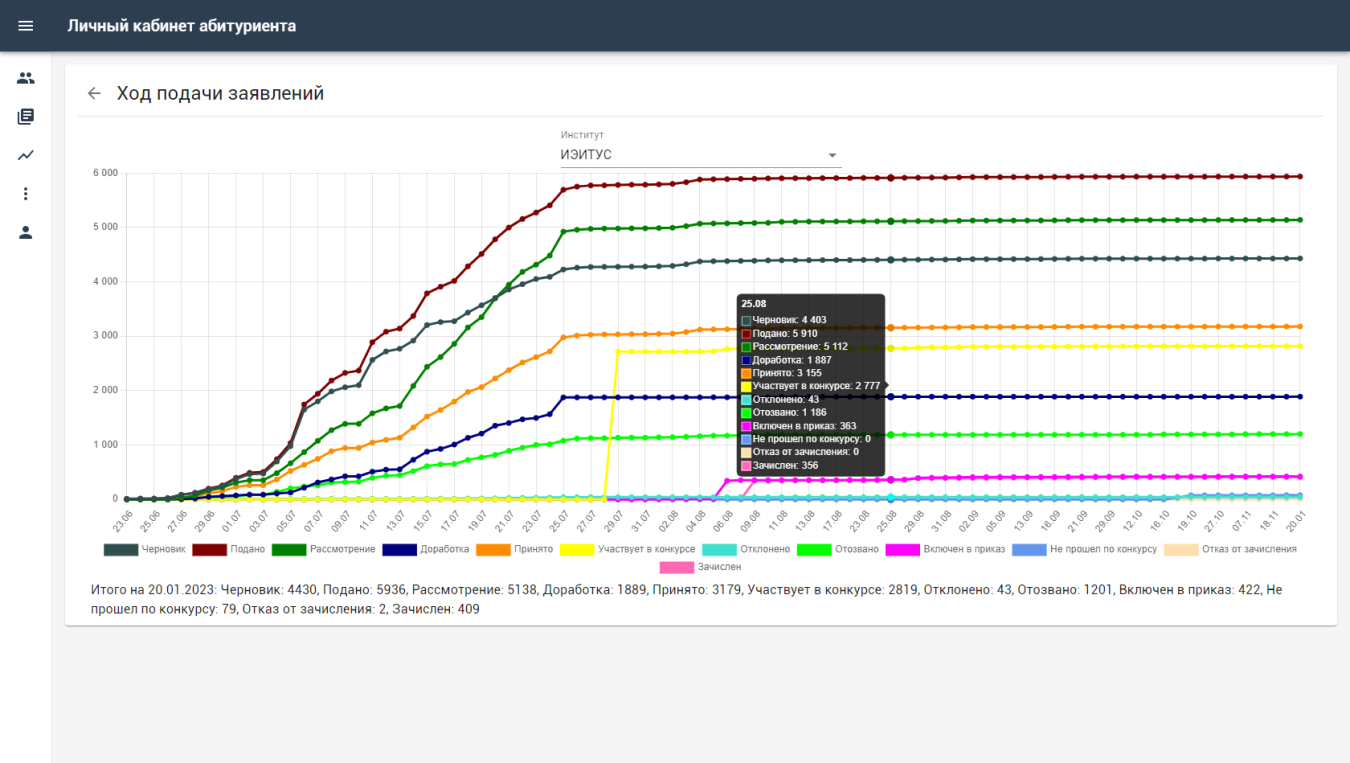Screen dimensions: 1350x763
Task: Open the user profile sidebar icon
Action: coord(26,232)
